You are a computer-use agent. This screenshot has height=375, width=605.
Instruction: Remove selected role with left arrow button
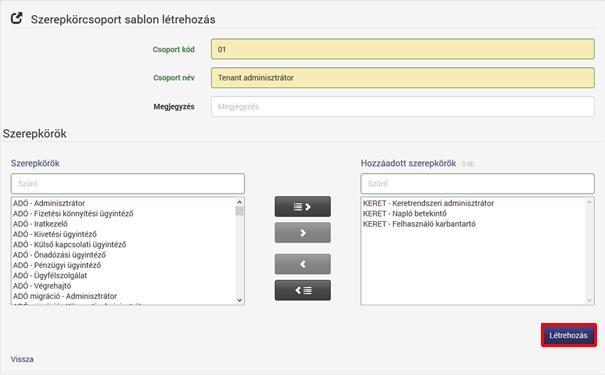[x=302, y=264]
